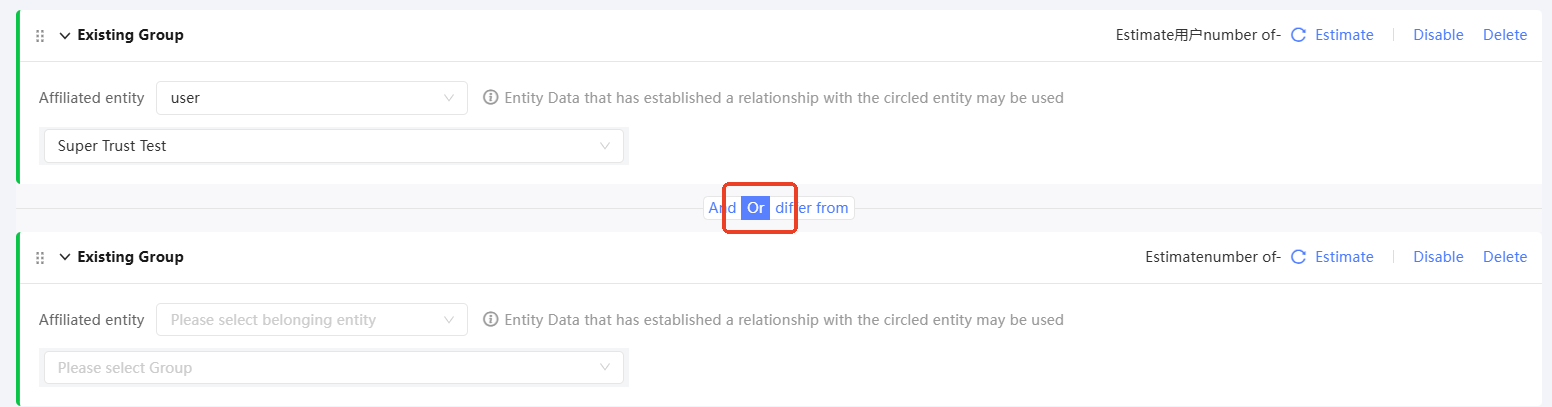Click the drag handle of the first Existing Group

tap(40, 36)
